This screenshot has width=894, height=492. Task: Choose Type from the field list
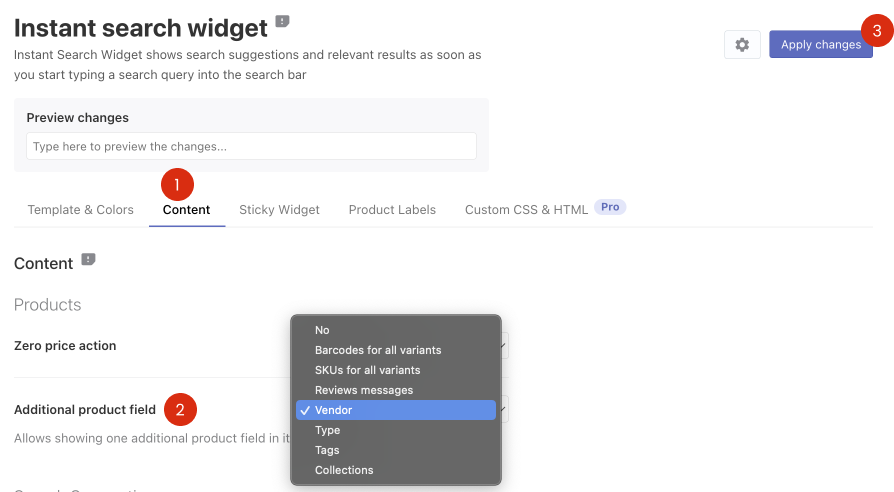(x=396, y=430)
